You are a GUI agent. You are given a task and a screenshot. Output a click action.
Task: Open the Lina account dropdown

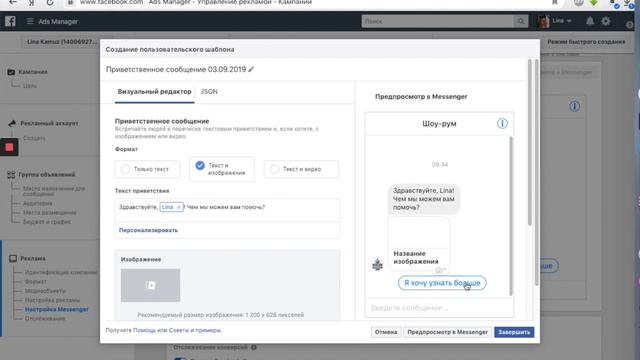562,21
